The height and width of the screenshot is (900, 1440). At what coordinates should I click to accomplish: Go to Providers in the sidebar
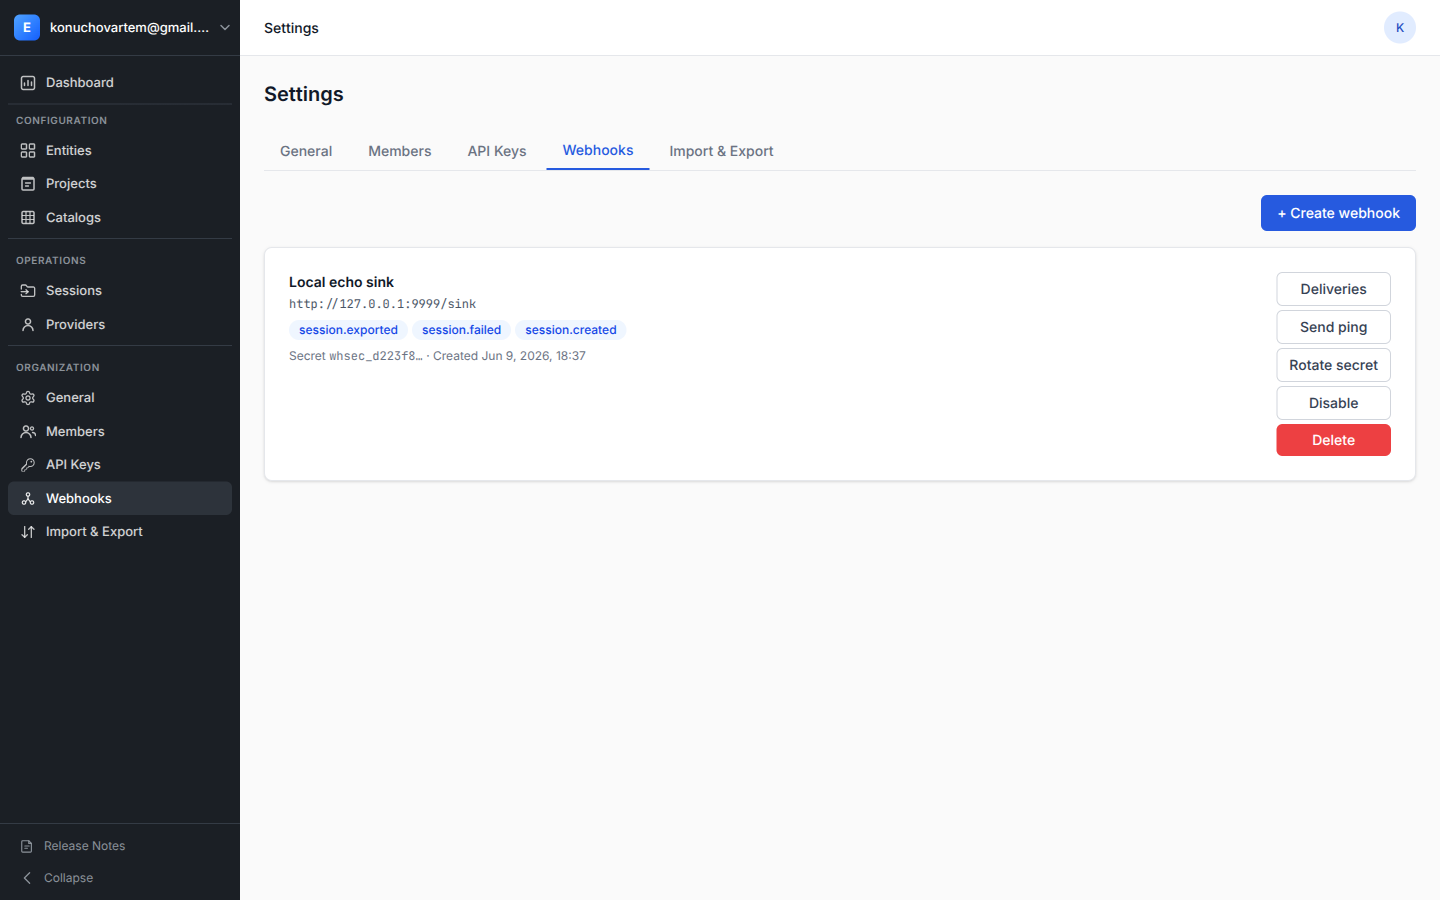(120, 325)
